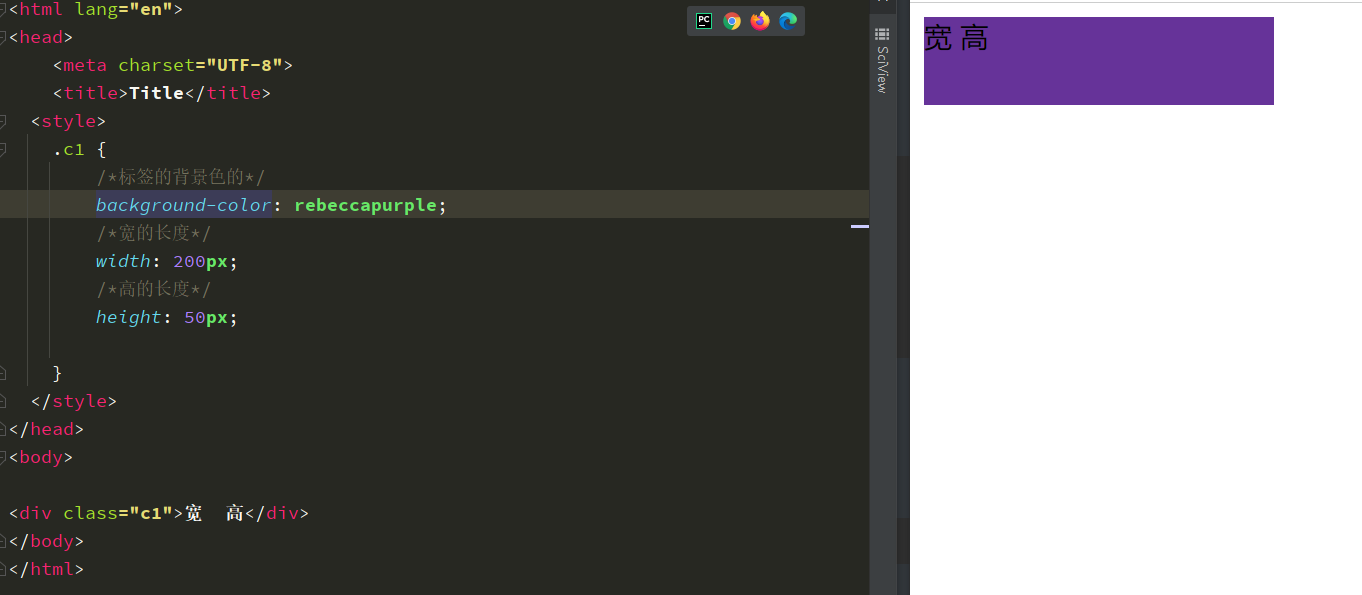Screen dimensions: 1362x595
Task: Open the page in PyCharm built-in preview
Action: coord(704,21)
